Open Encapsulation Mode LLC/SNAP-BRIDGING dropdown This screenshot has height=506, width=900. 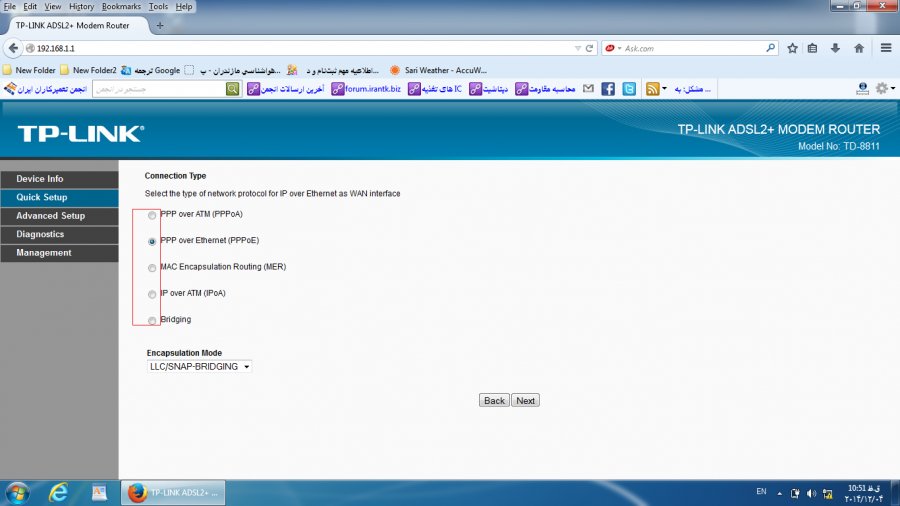click(x=199, y=367)
